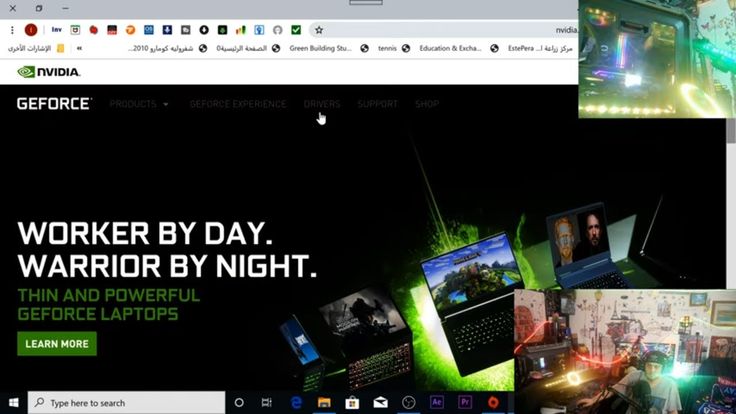Open Task View in taskbar
736x414 pixels.
[x=267, y=403]
